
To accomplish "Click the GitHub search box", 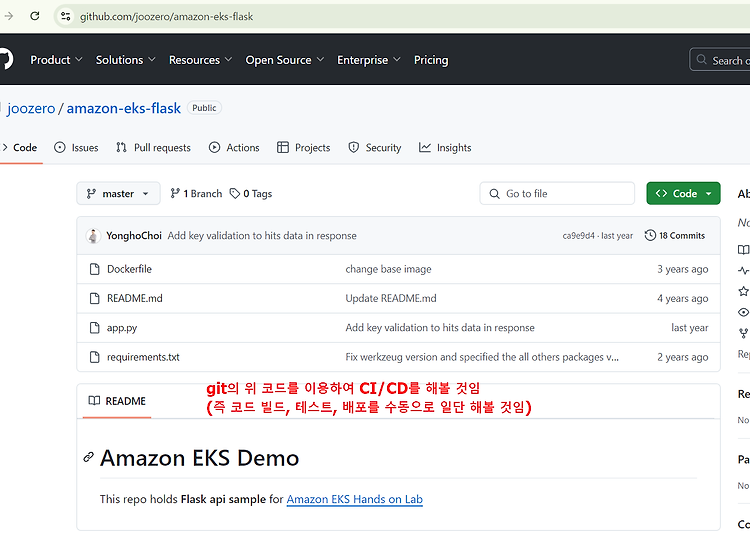I will (720, 60).
